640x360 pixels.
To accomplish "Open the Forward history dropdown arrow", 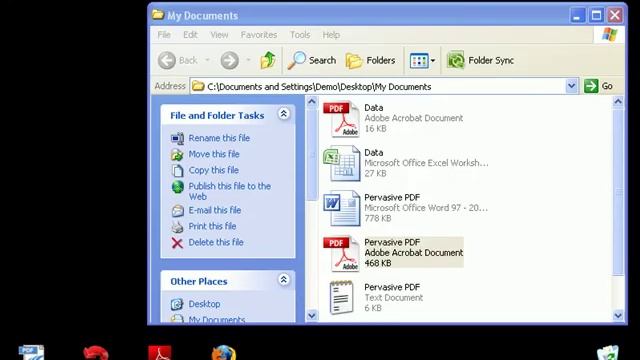I will (248, 60).
